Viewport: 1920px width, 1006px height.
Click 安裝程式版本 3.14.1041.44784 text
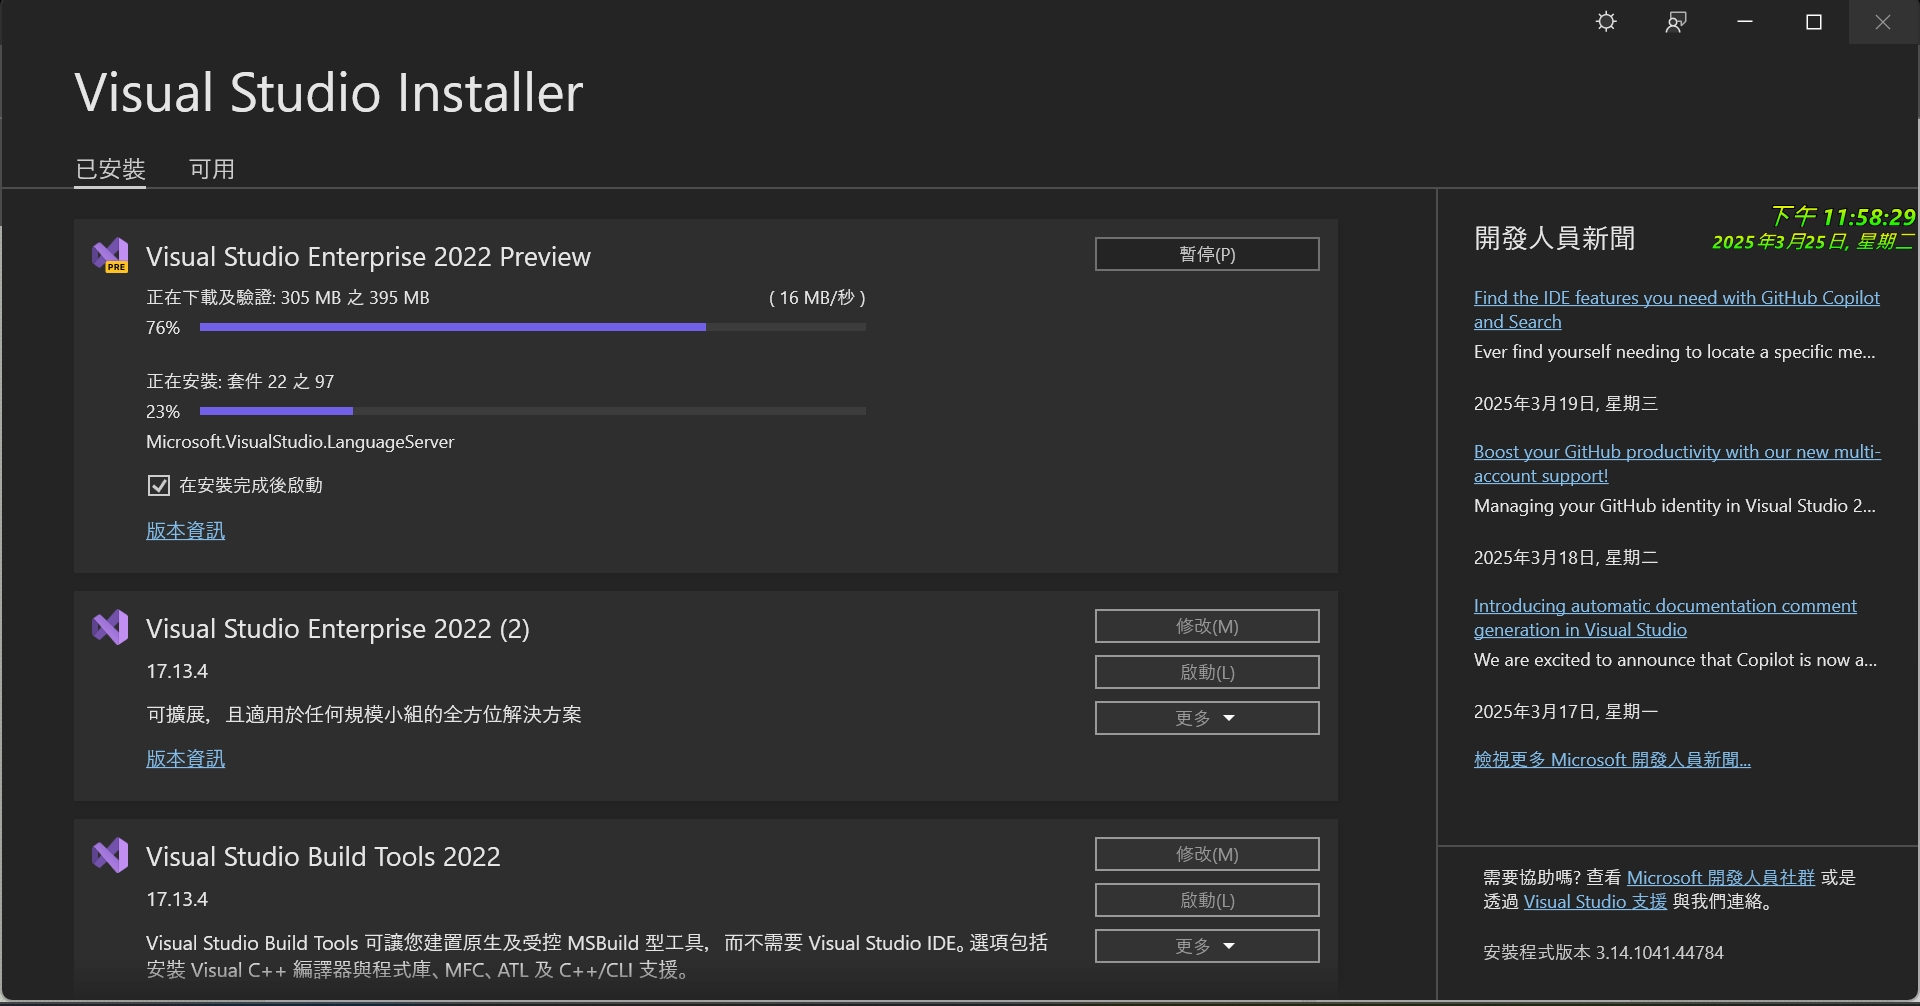point(1603,953)
